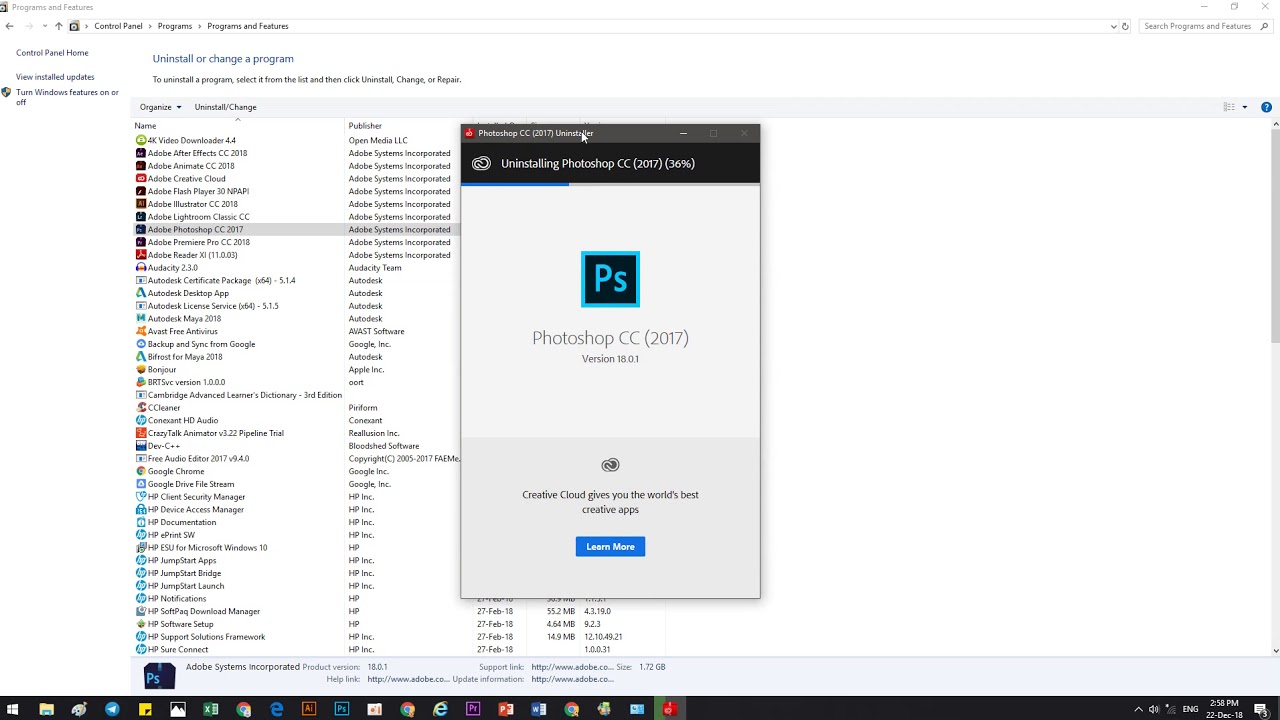1280x720 pixels.
Task: Open the View installed updates link
Action: pos(55,77)
